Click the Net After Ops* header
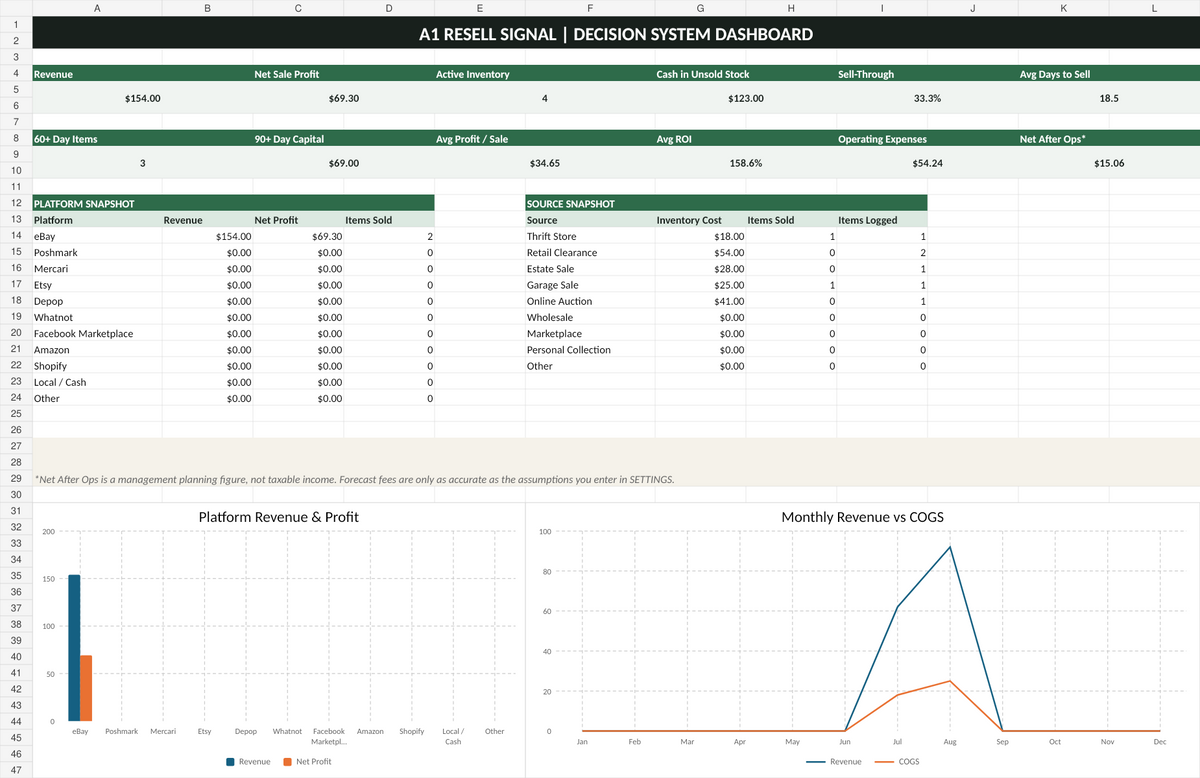 tap(1108, 138)
